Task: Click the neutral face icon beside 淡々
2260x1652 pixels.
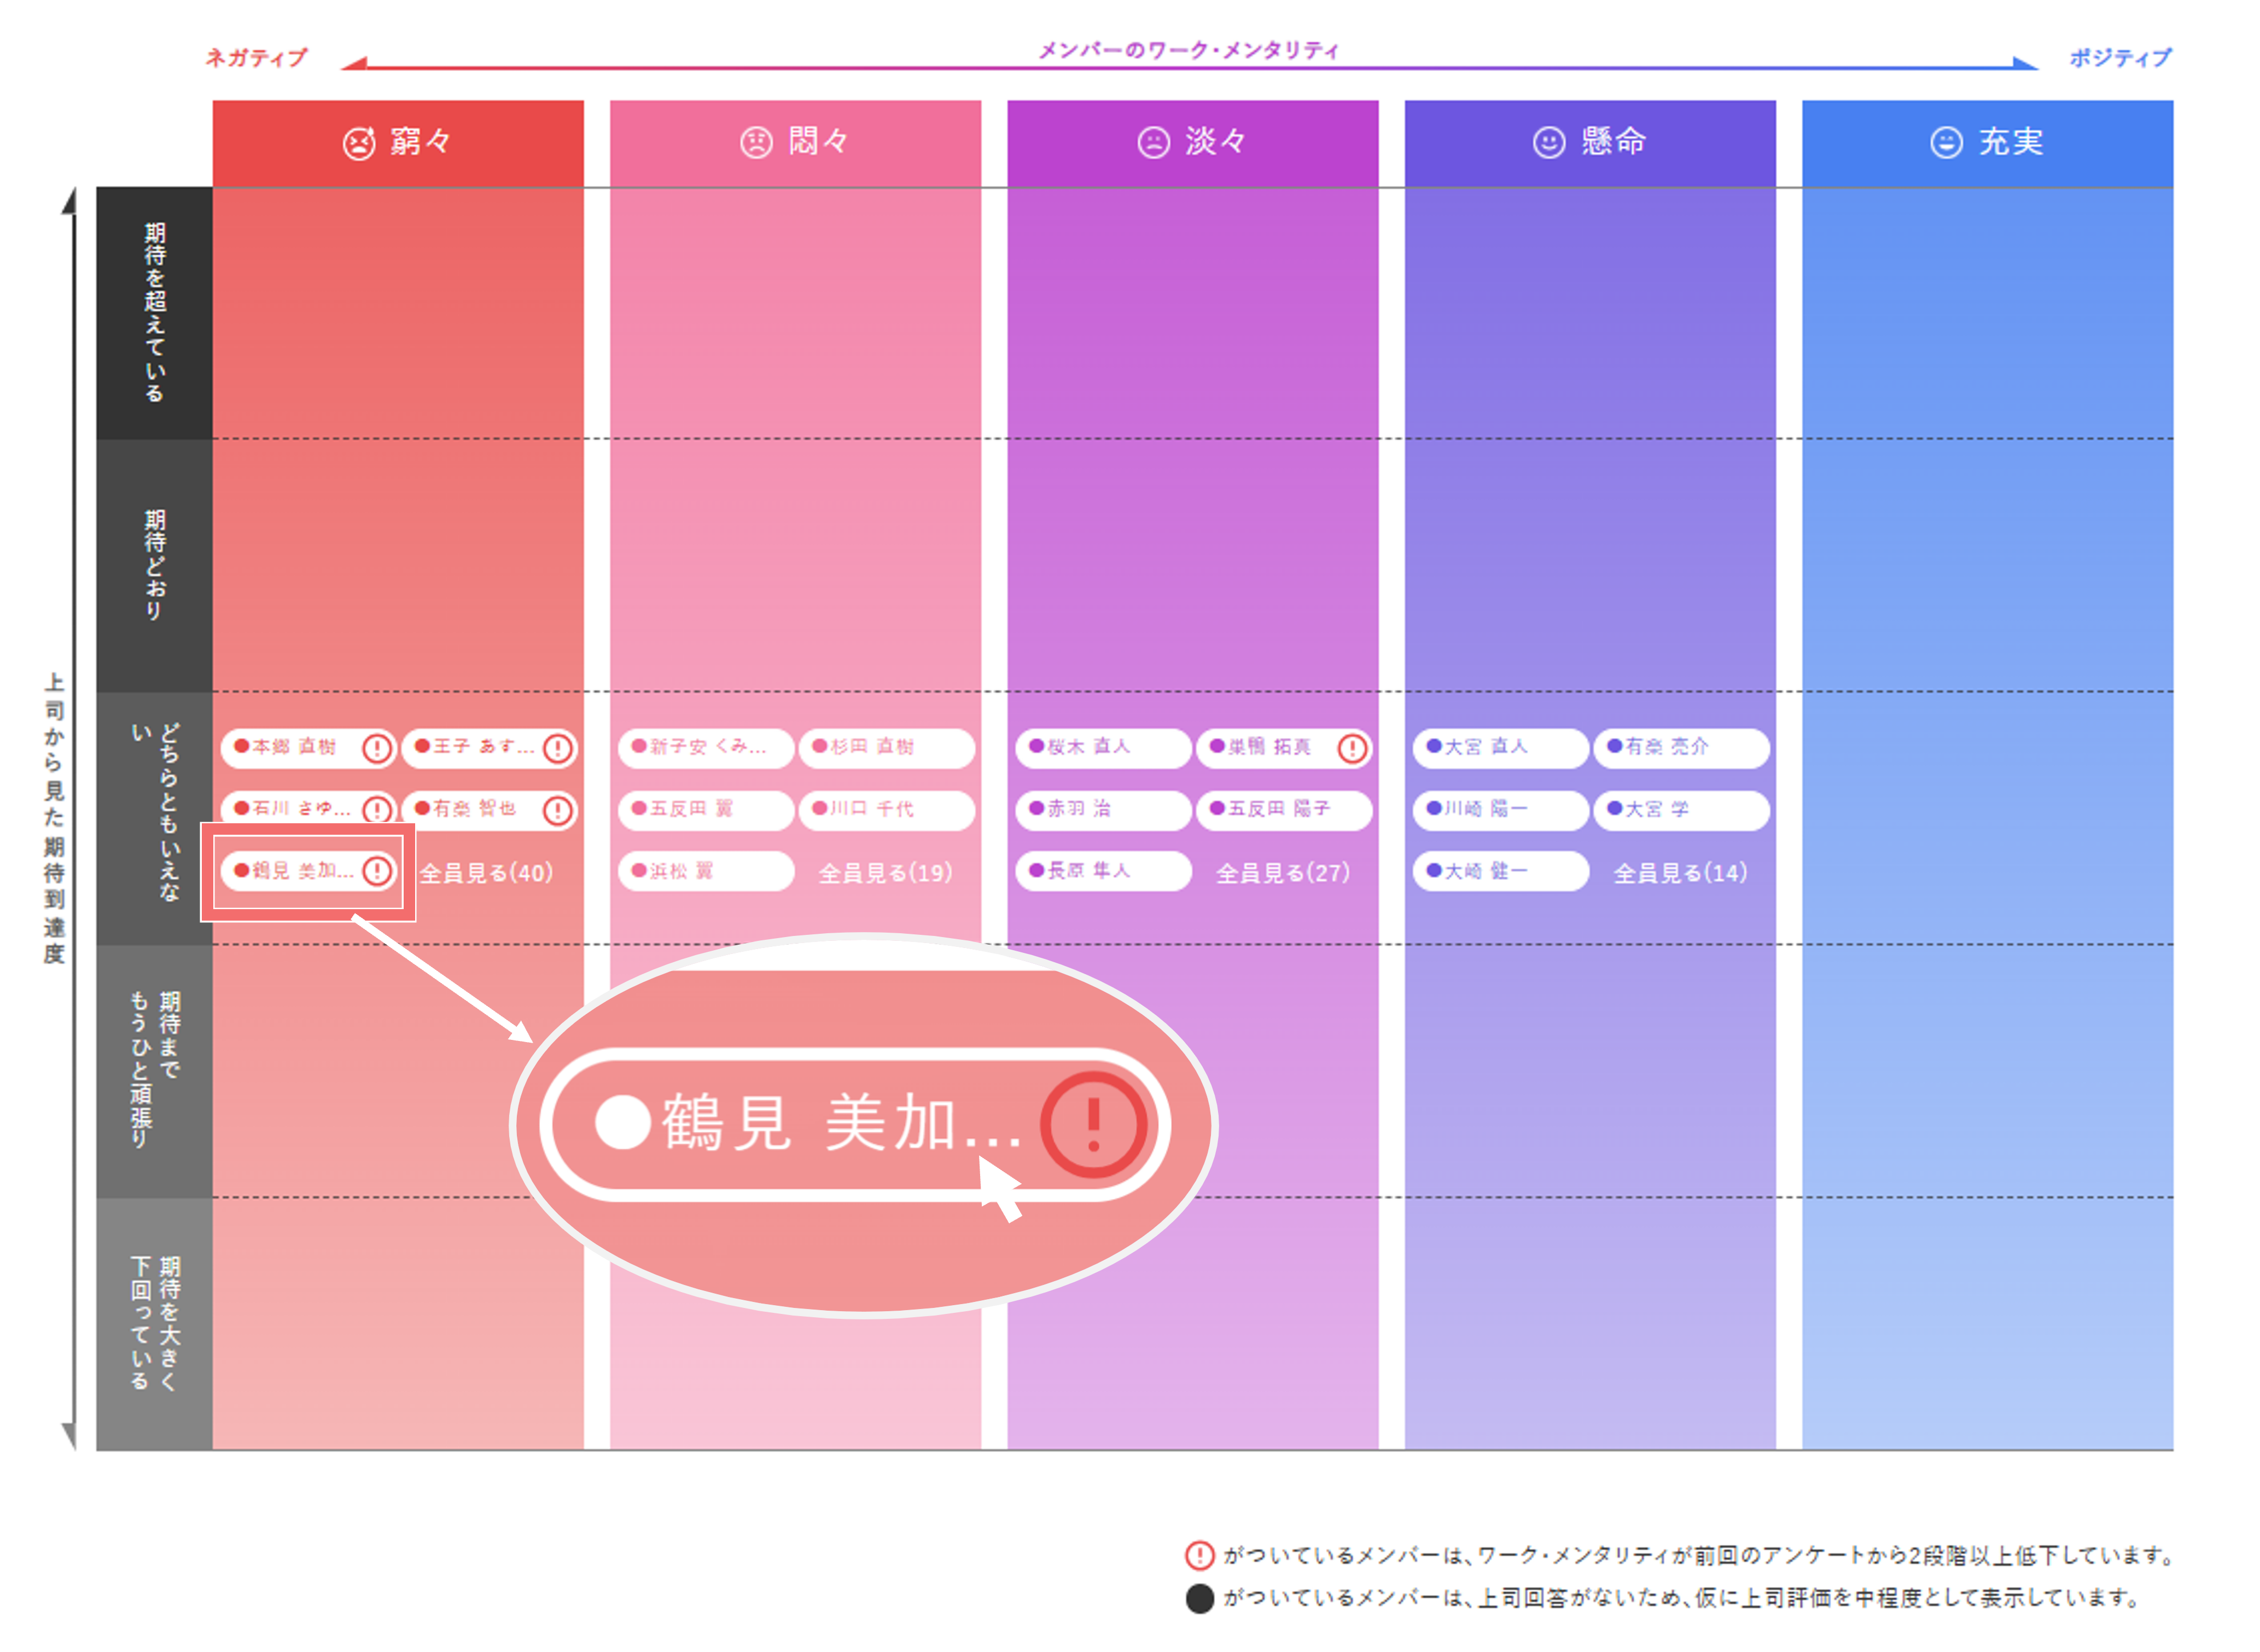Action: 1153,143
